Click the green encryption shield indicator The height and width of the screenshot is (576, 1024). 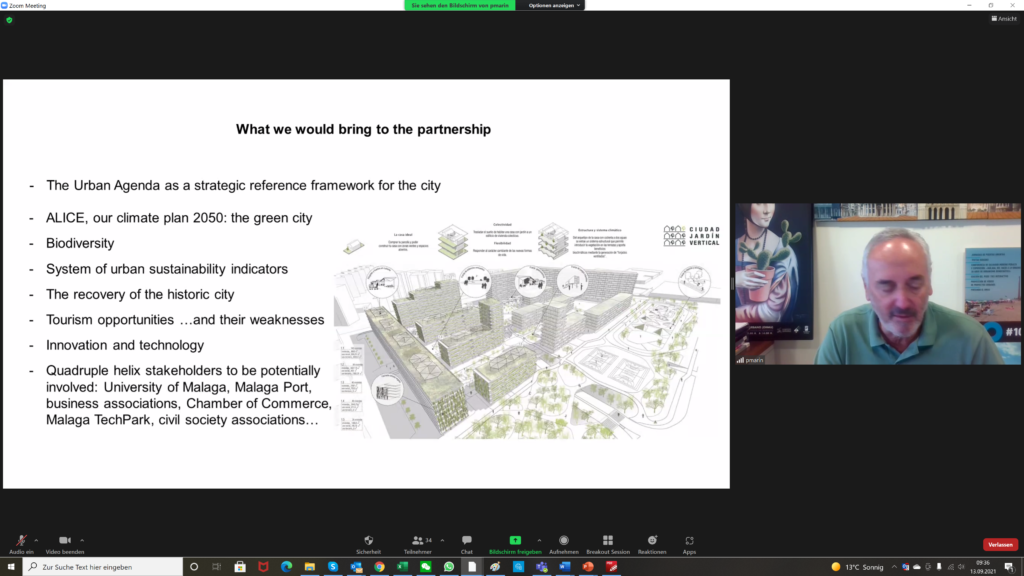[x=9, y=19]
